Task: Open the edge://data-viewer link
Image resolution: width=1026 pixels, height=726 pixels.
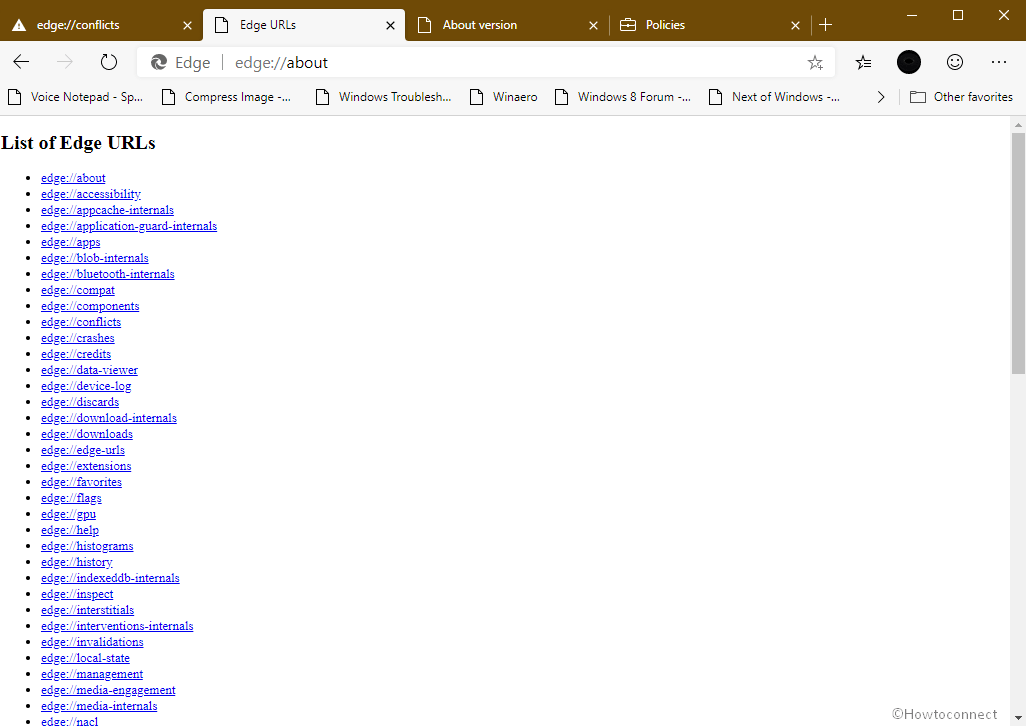Action: tap(90, 370)
